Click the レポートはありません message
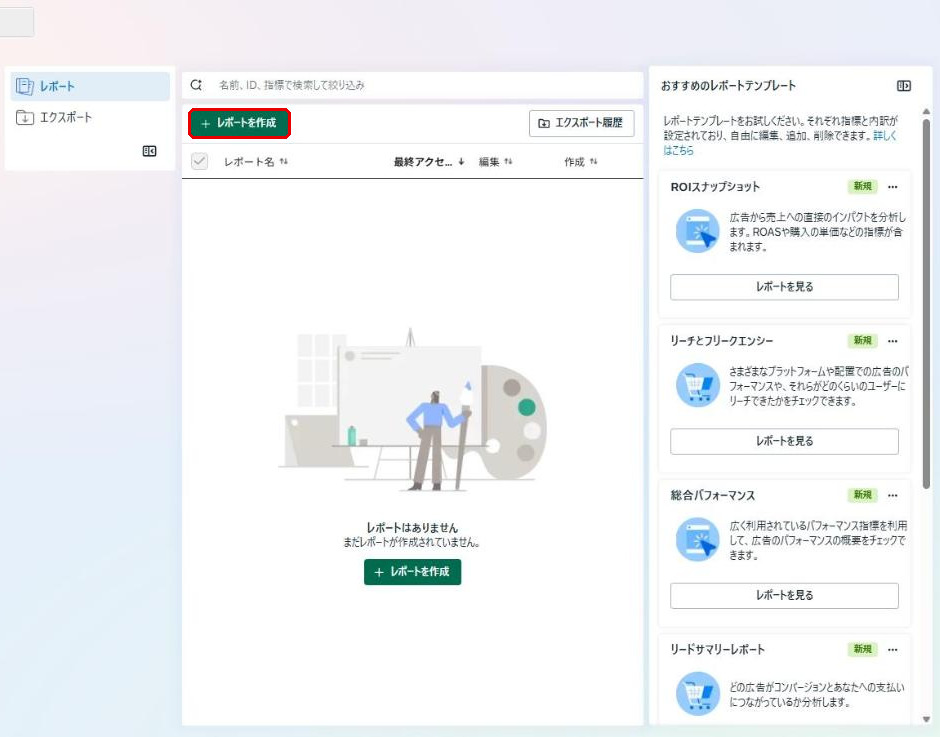This screenshot has height=737, width=940. click(412, 528)
